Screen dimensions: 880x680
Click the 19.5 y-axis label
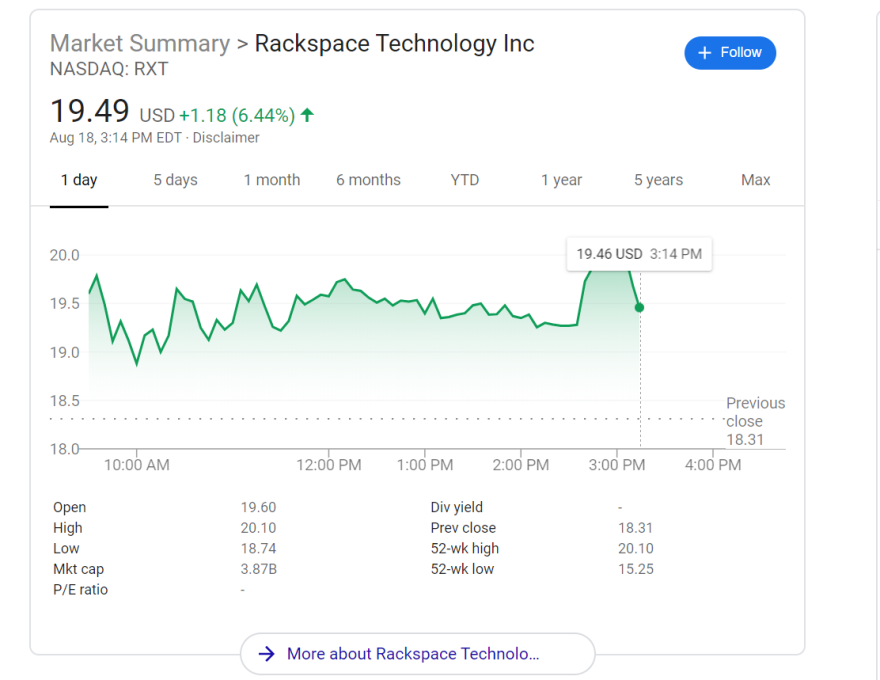[65, 304]
